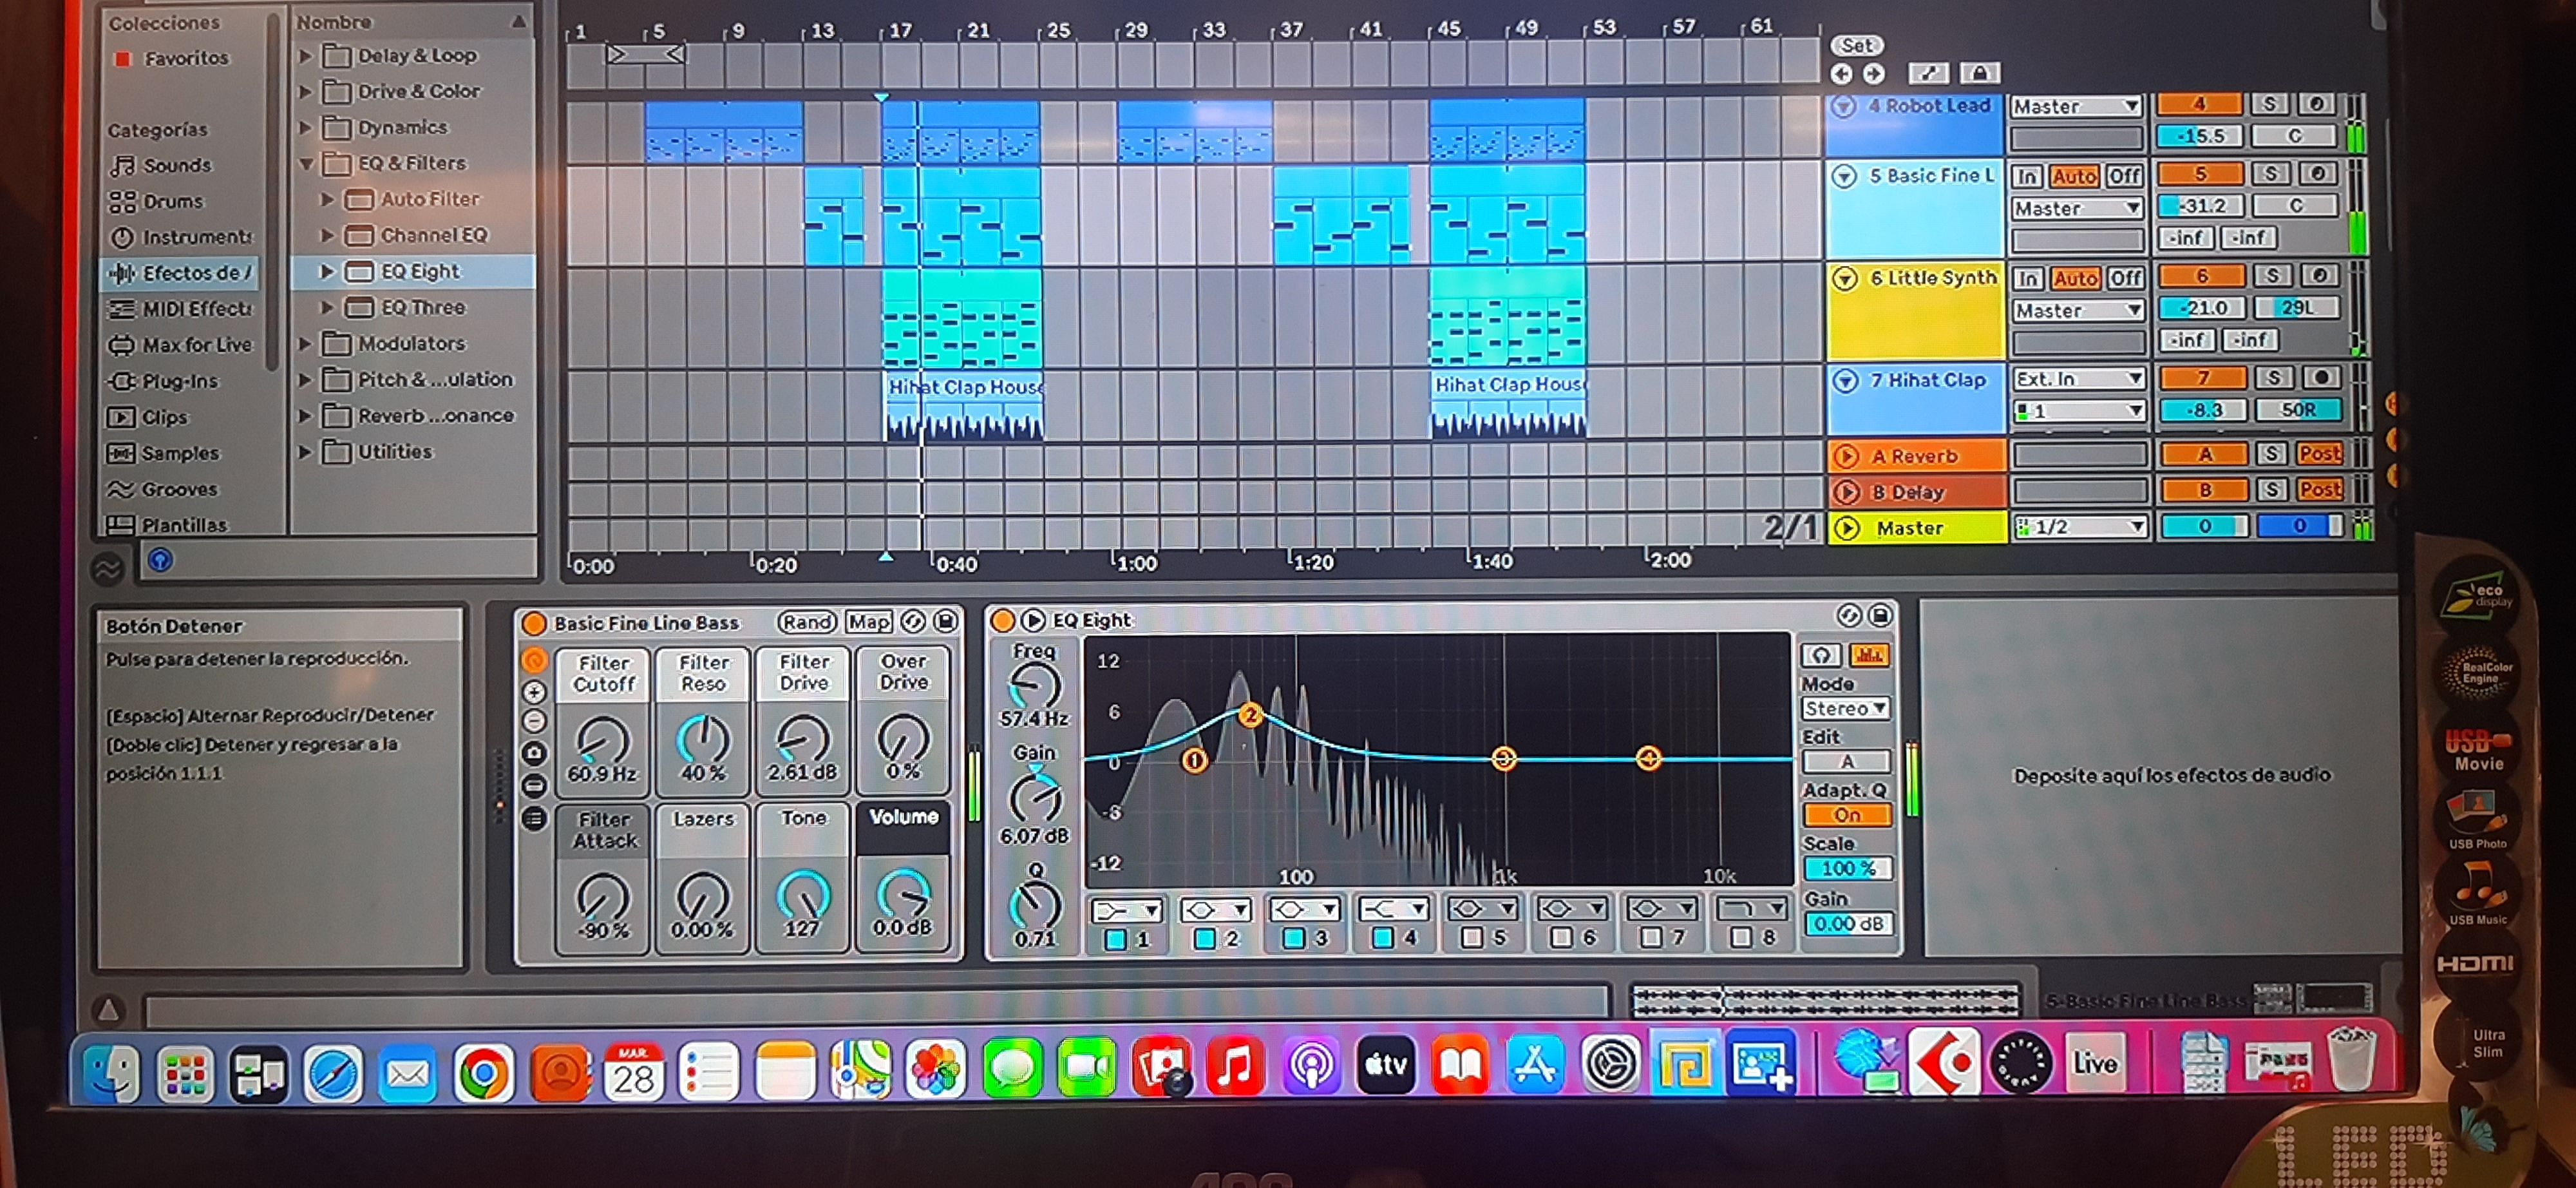Screen dimensions: 2576x1188
Task: Disable EQ band 4 activator
Action: click(1382, 938)
